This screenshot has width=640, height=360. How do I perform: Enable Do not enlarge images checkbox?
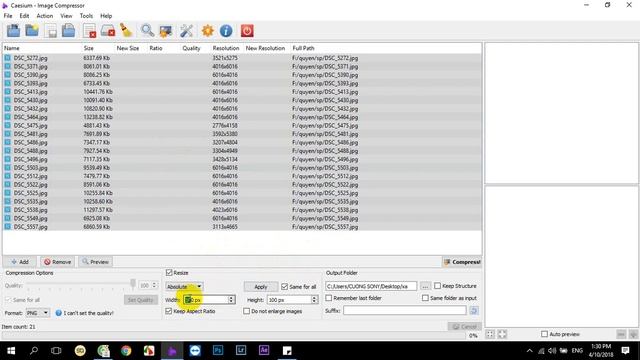pos(247,311)
